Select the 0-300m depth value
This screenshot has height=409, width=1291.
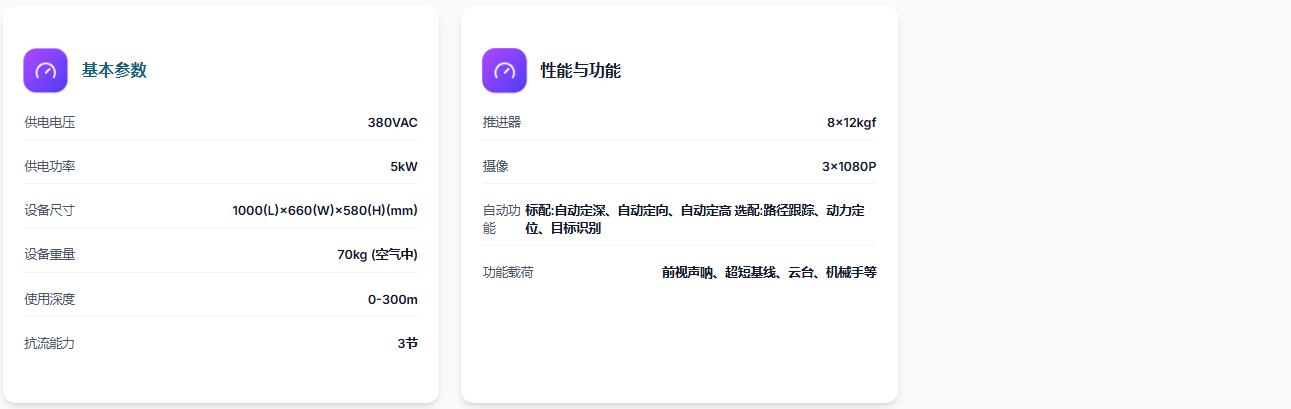[392, 299]
